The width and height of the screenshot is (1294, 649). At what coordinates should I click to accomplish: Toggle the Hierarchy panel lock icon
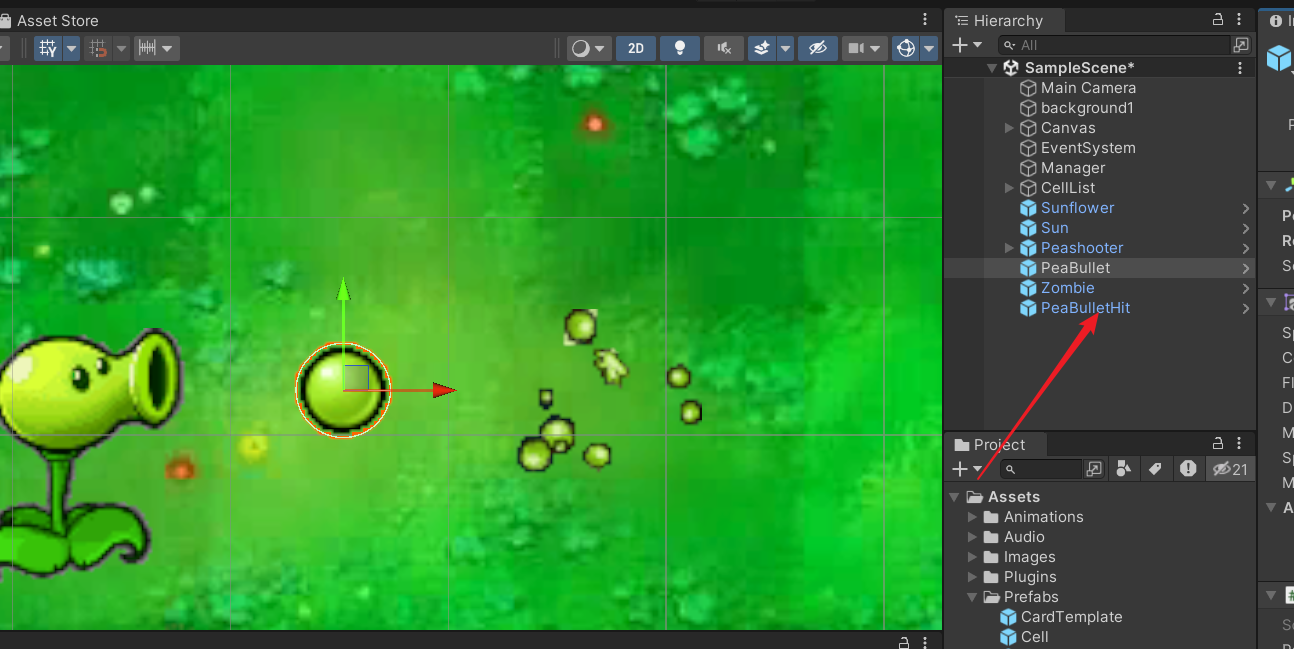pyautogui.click(x=1218, y=20)
